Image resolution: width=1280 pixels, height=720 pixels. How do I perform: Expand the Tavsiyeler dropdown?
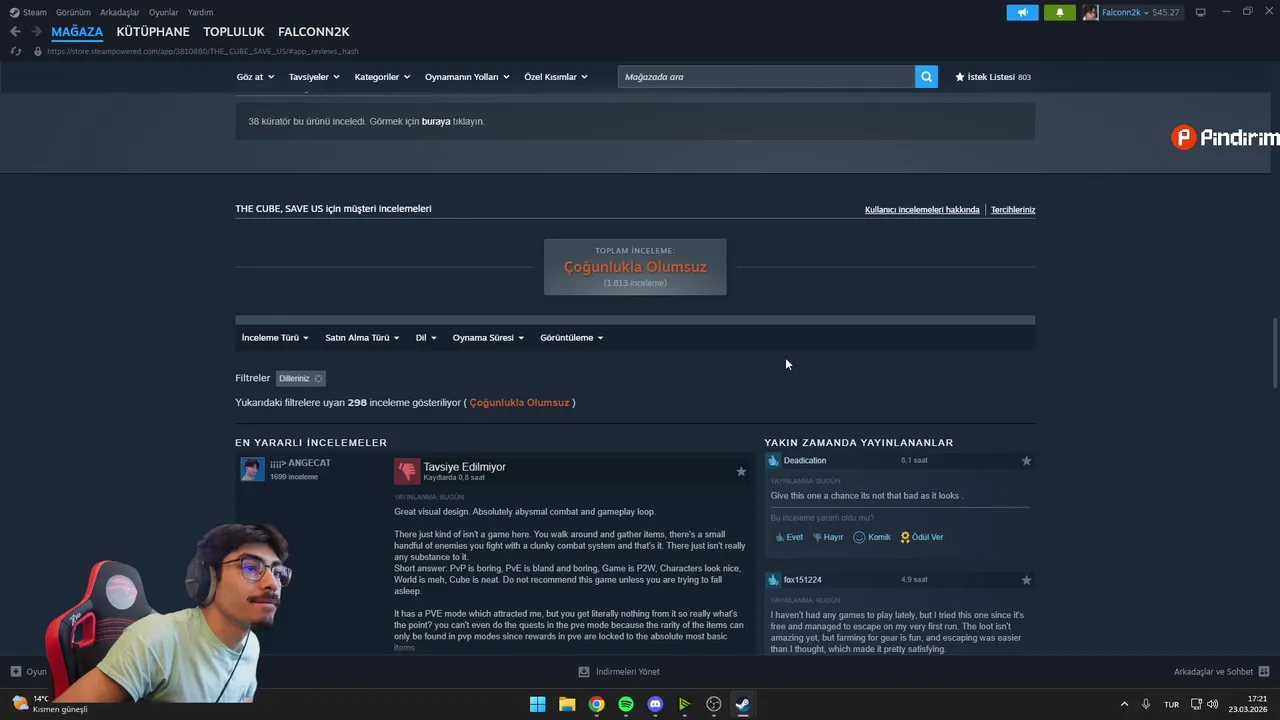pyautogui.click(x=314, y=77)
